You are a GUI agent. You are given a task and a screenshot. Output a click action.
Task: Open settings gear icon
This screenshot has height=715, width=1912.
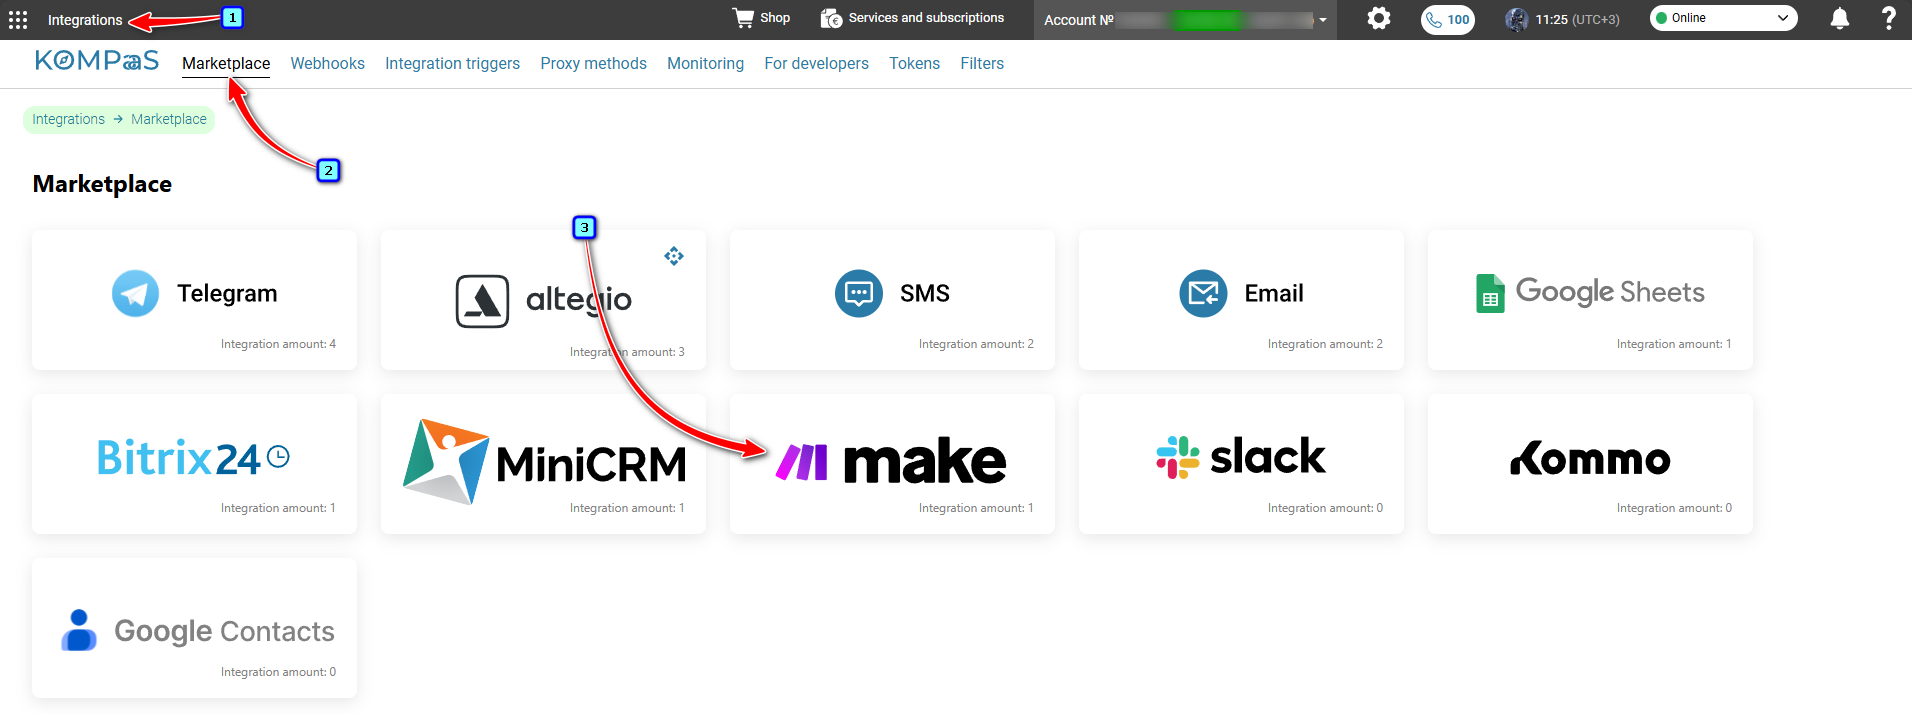point(1379,18)
